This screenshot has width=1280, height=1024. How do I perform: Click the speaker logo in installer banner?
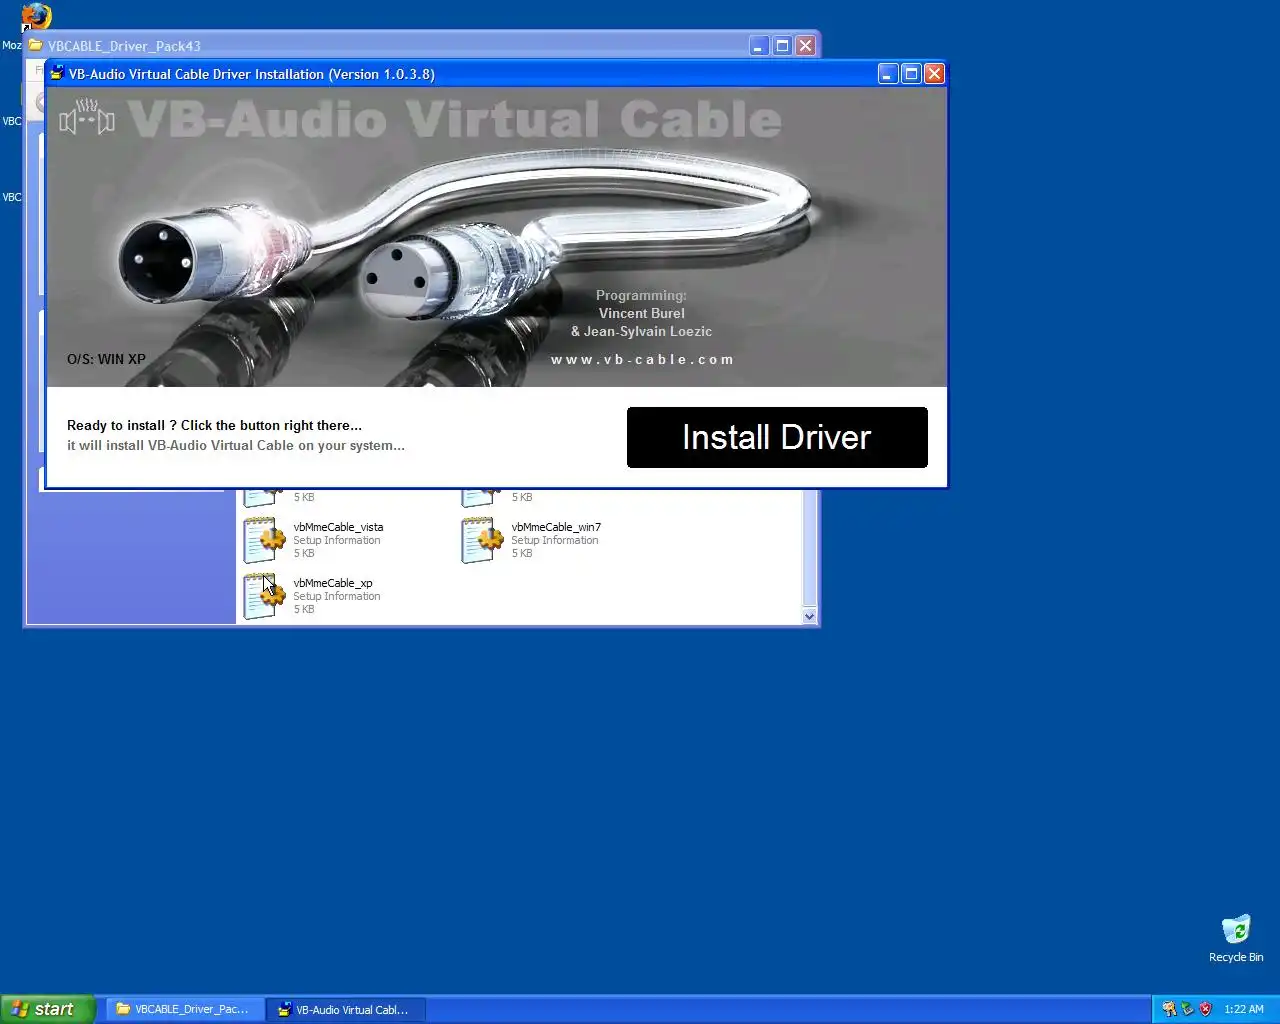pyautogui.click(x=87, y=117)
